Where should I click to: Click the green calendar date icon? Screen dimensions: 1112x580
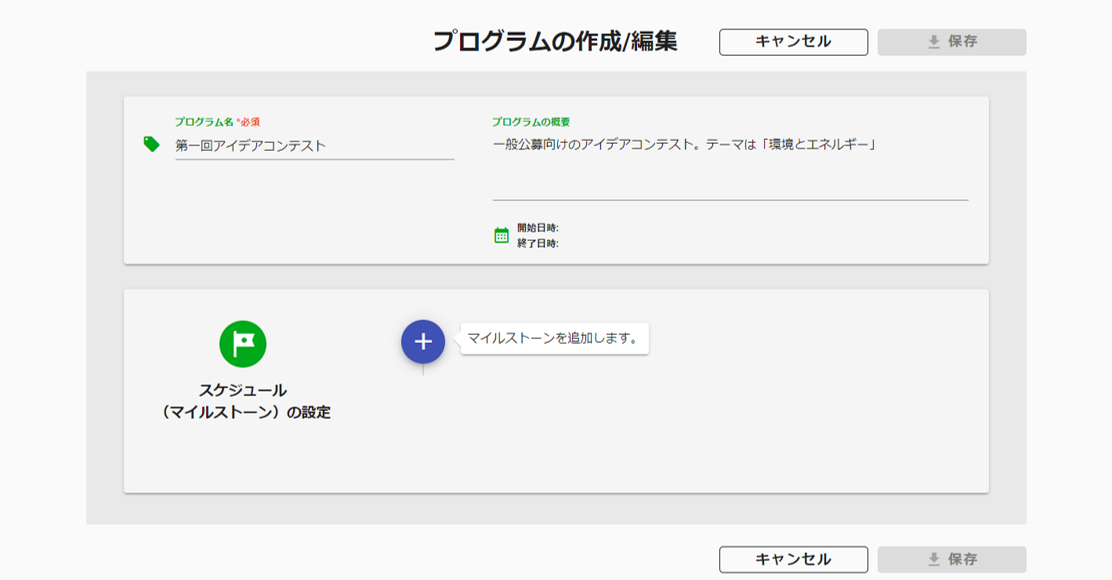[x=501, y=235]
